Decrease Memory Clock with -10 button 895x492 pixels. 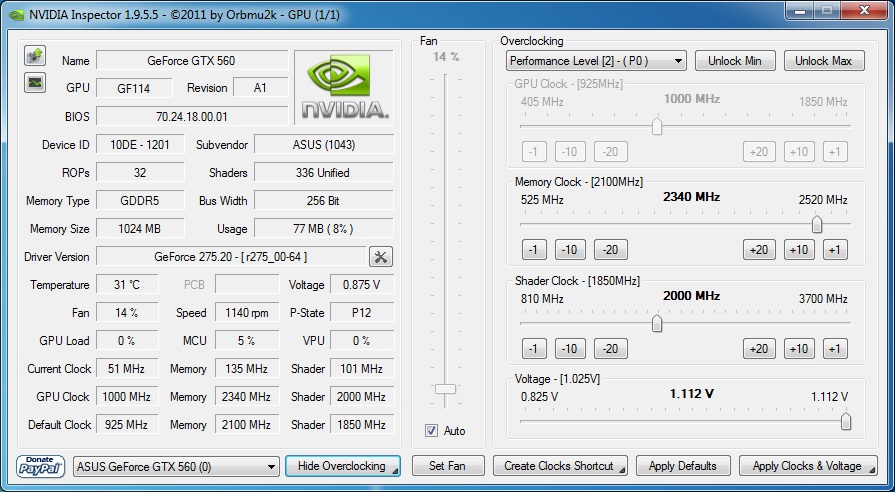click(x=570, y=250)
